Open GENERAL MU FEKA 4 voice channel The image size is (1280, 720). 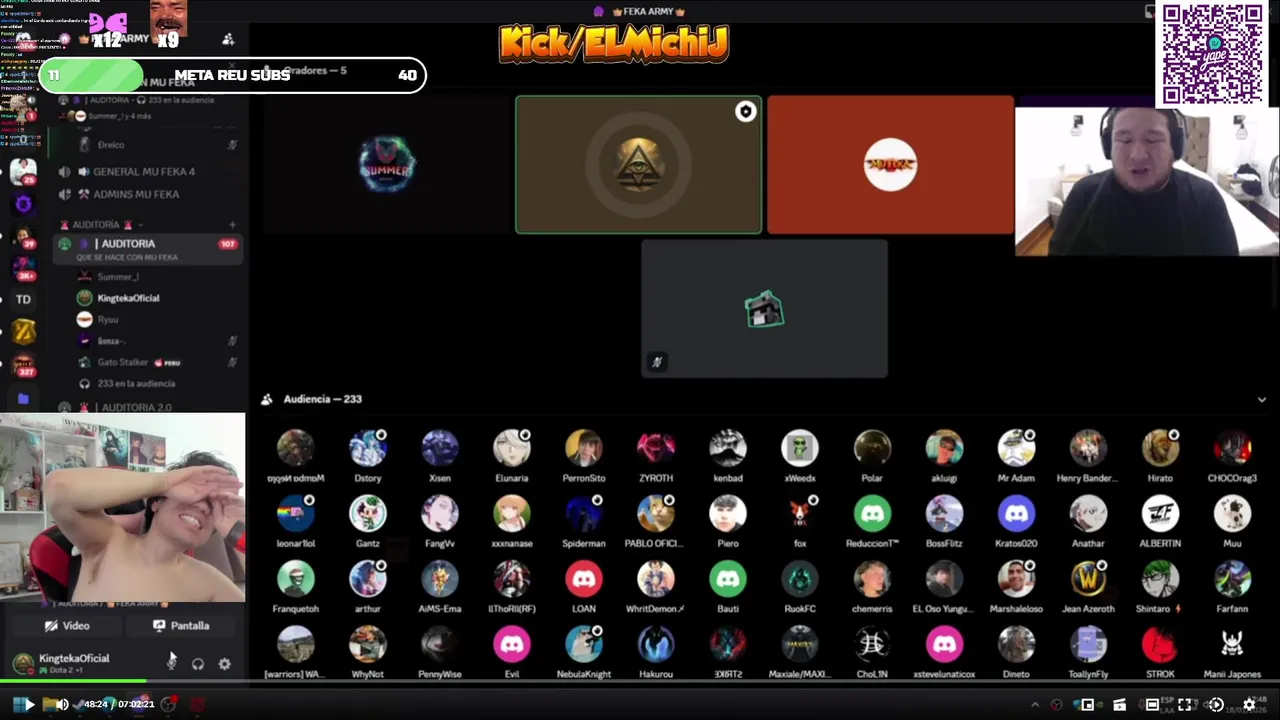[143, 172]
